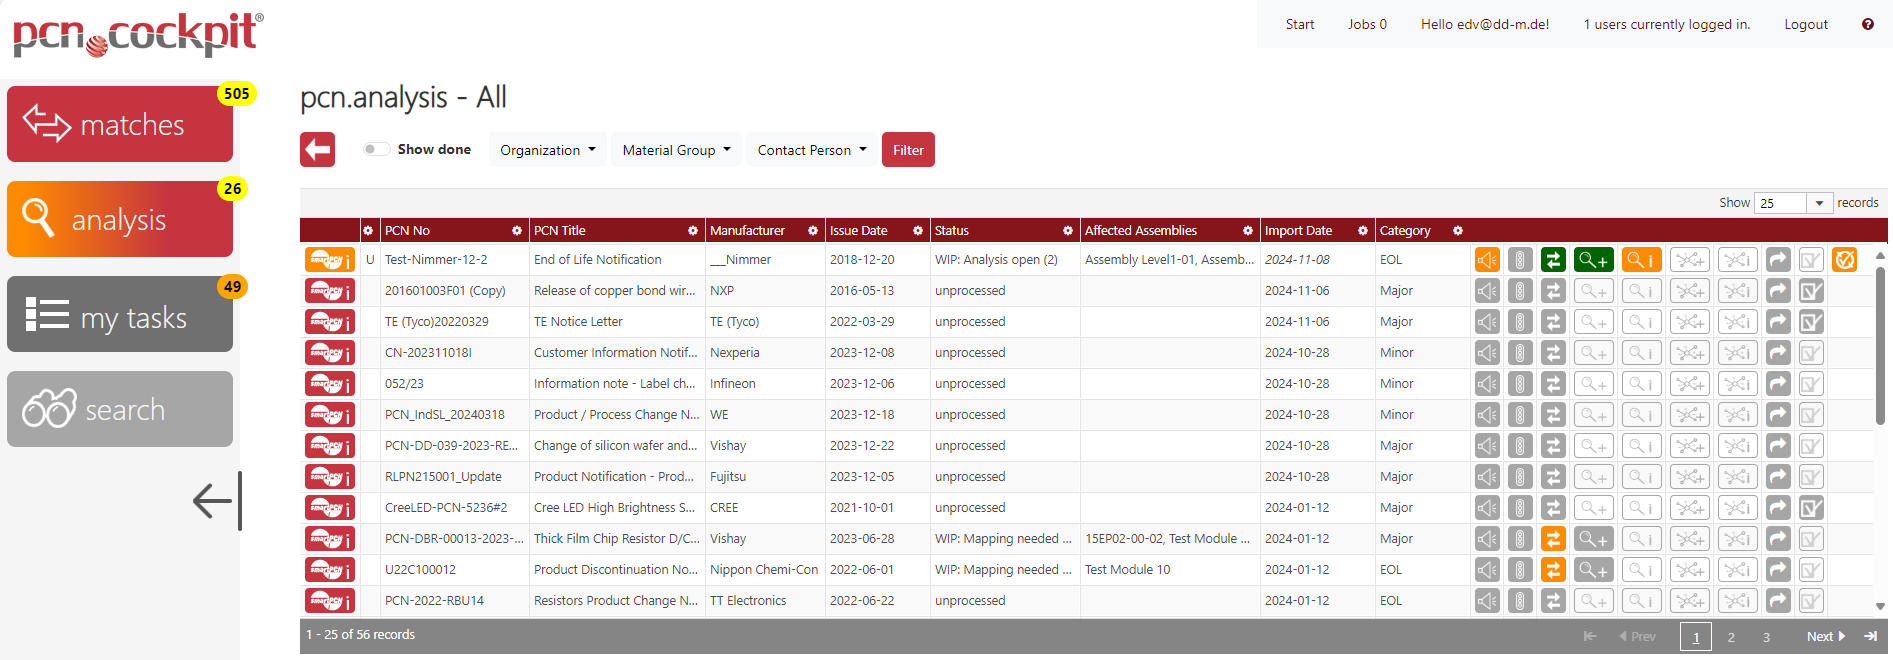Screen dimensions: 1893x660
Task: Click the red back arrow button
Action: (x=318, y=150)
